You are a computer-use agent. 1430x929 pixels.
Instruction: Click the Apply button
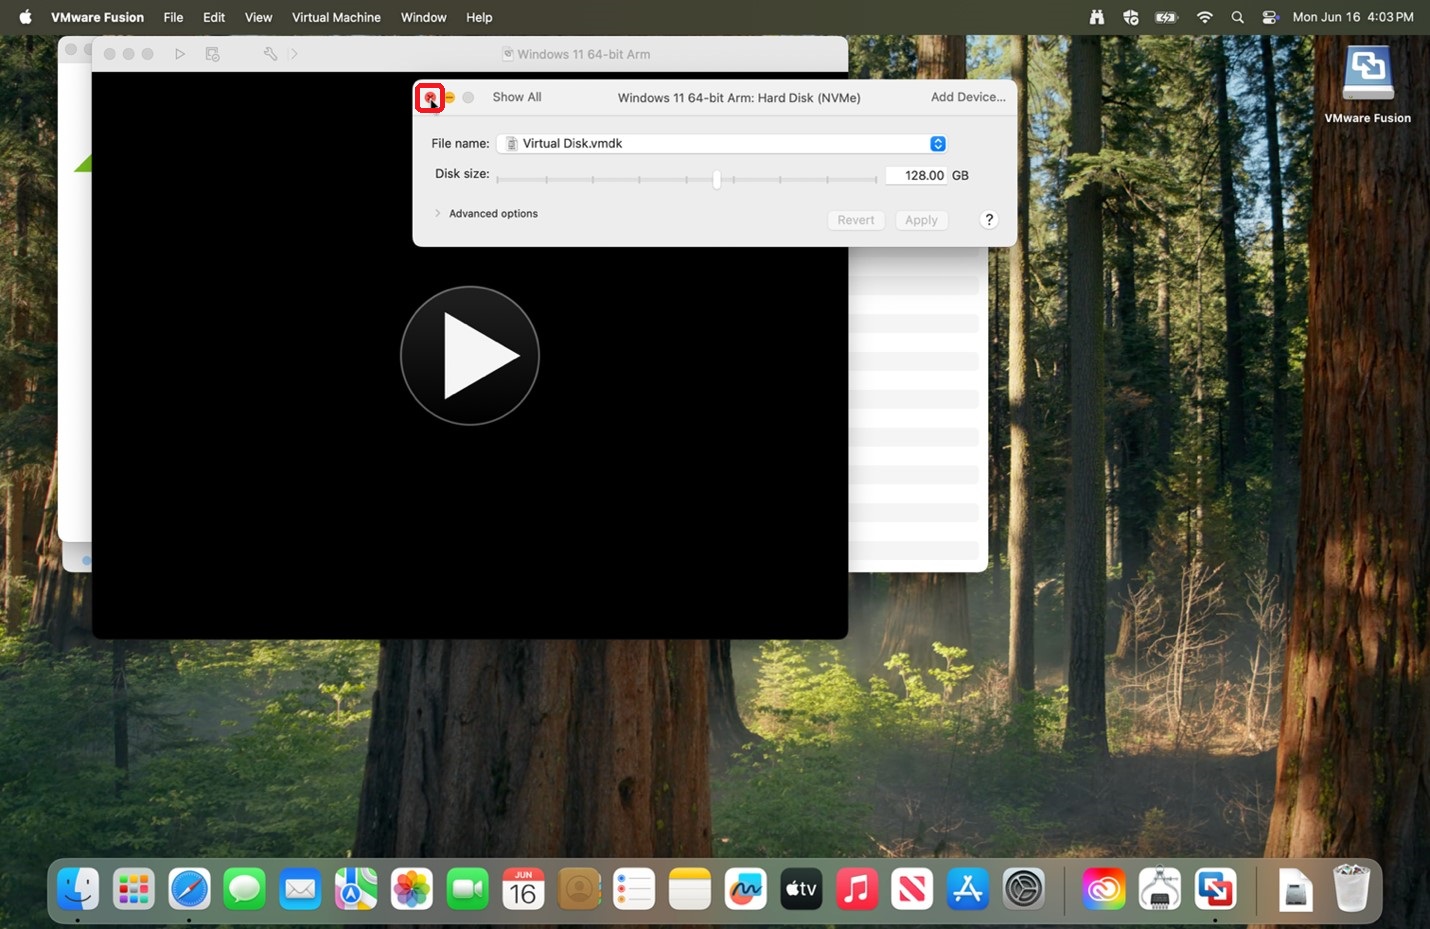pyautogui.click(x=921, y=220)
